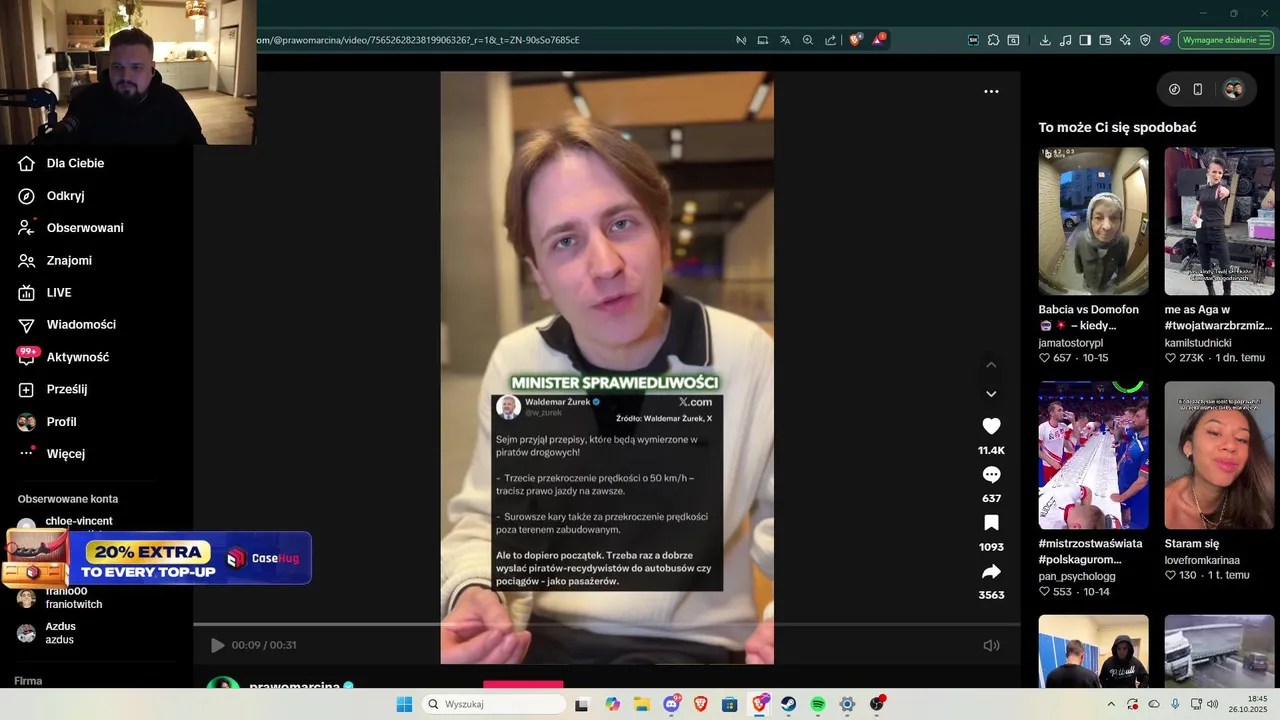
Task: Open Obserwowani feed
Action: point(85,228)
